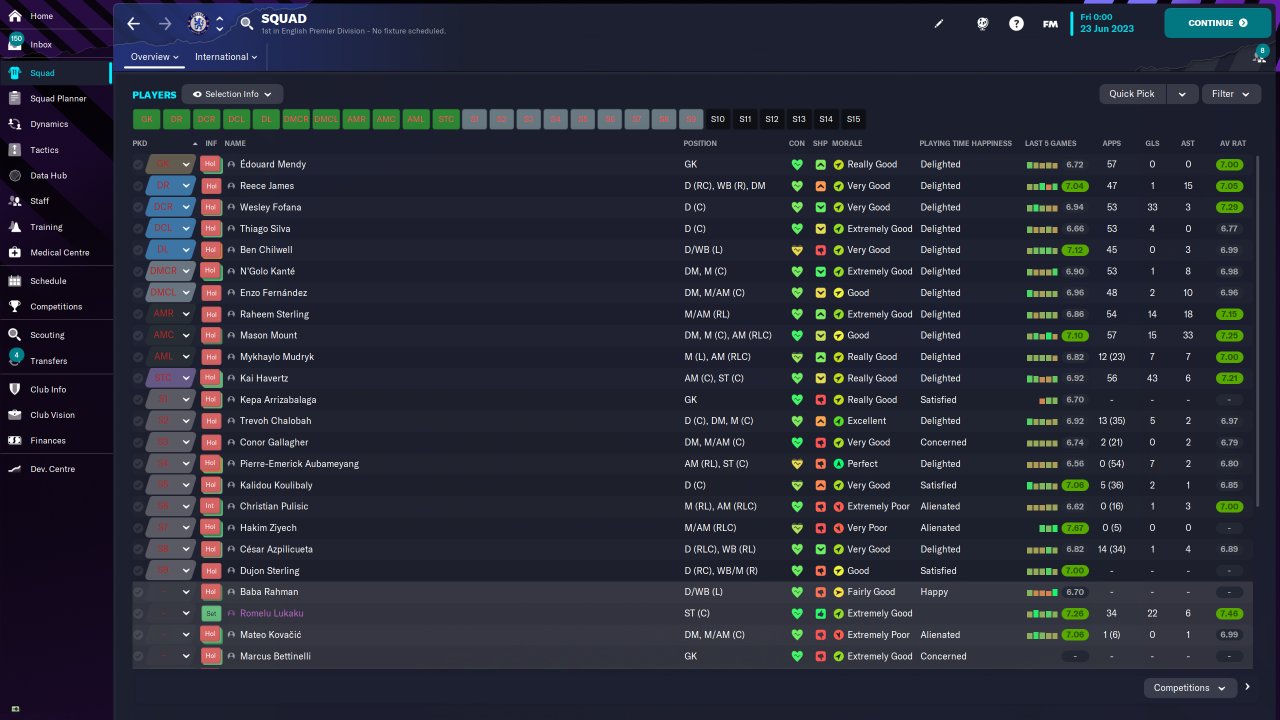Viewport: 1280px width, 720px height.
Task: Expand the Competitions dropdown at bottom
Action: pos(1190,688)
